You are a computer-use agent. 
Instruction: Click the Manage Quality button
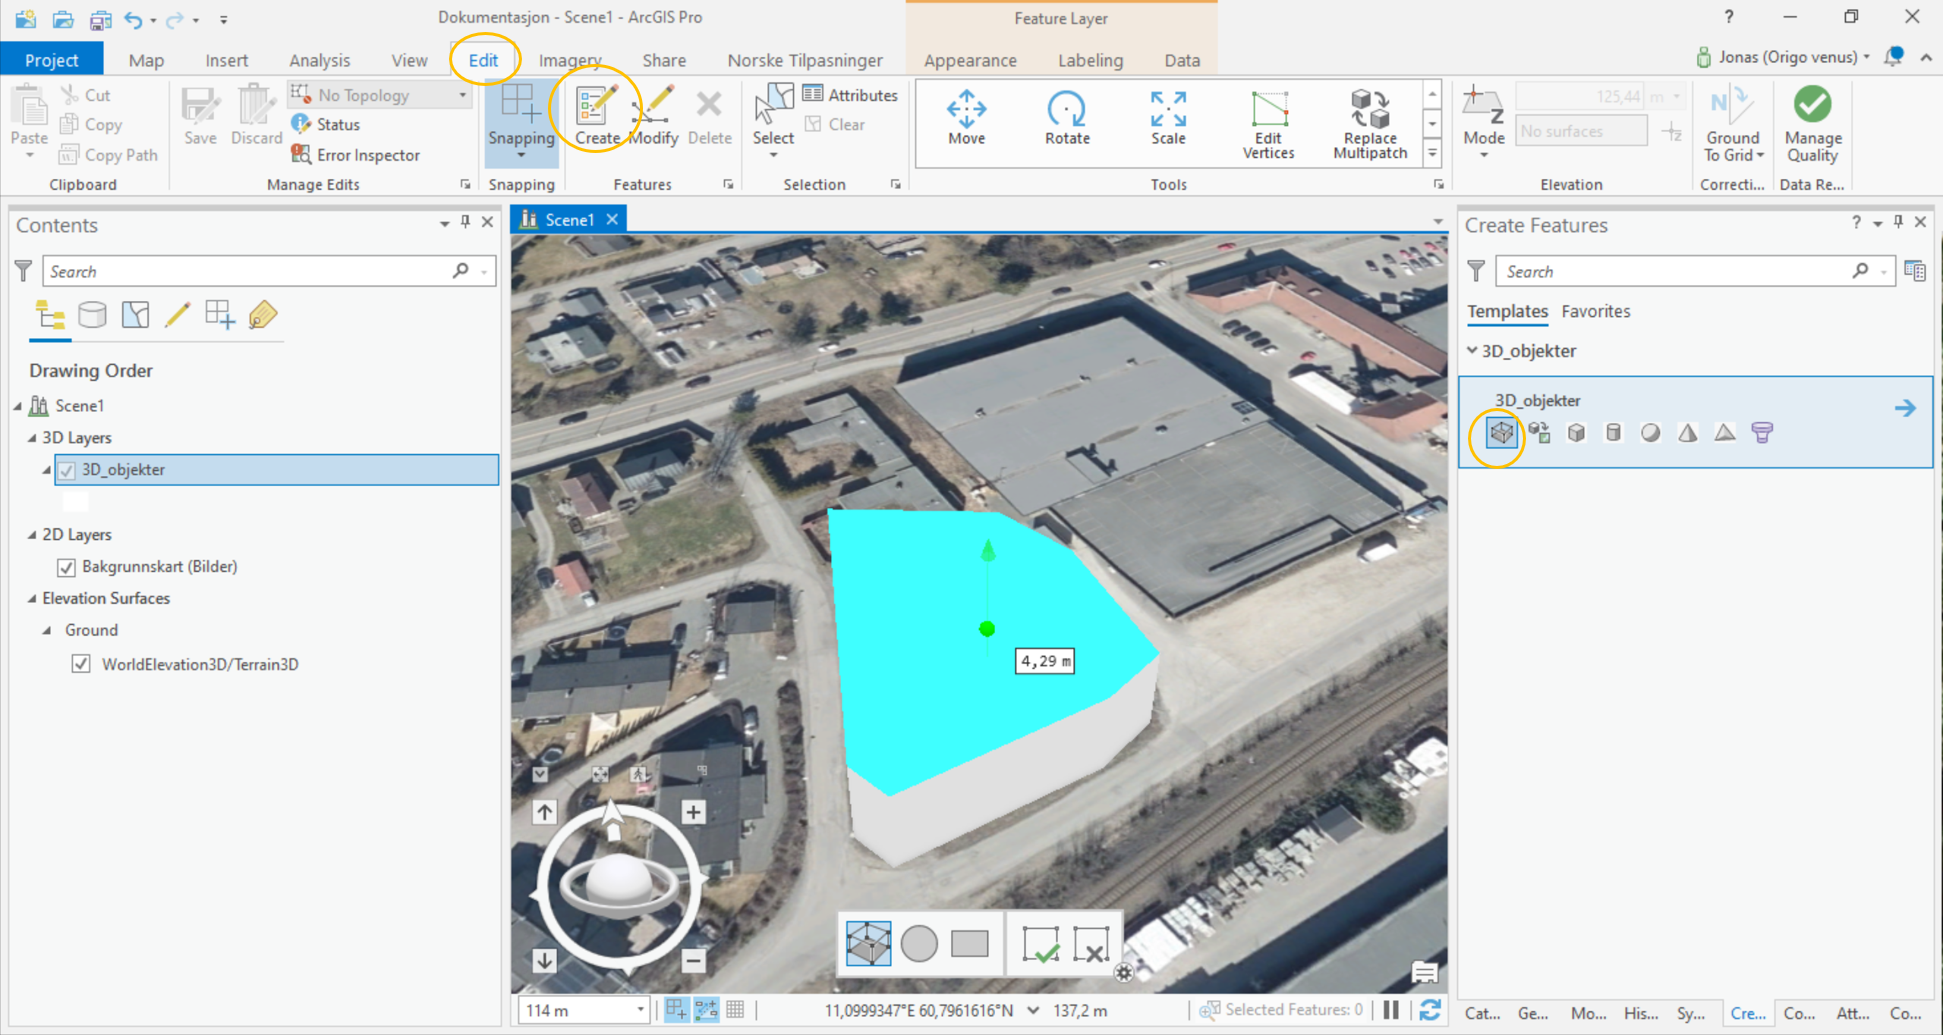[1812, 124]
